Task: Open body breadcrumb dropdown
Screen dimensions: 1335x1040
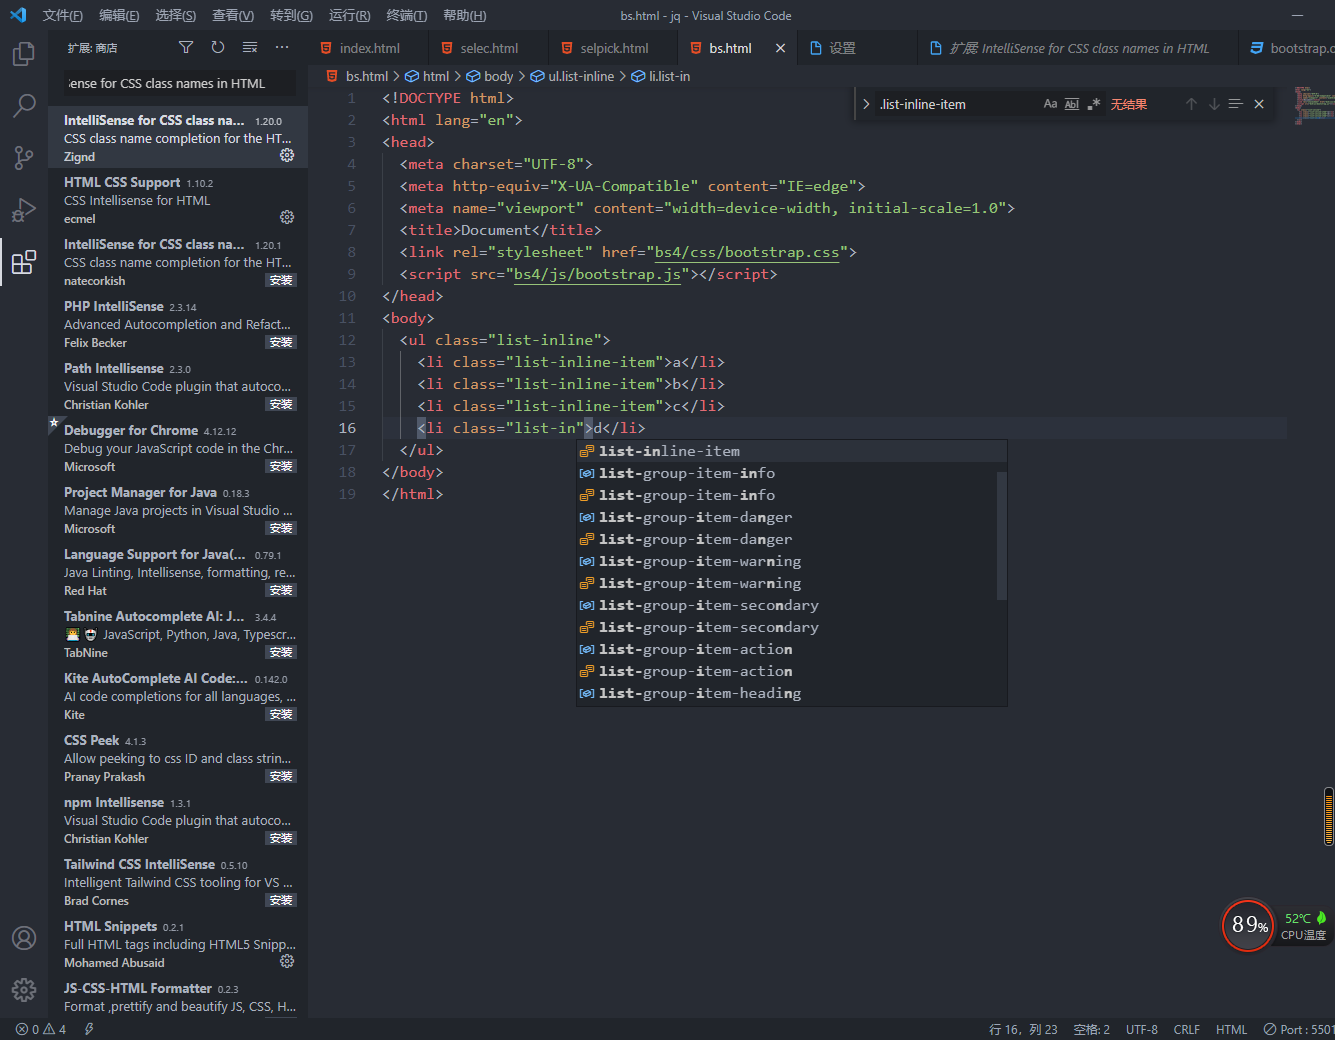Action: [x=489, y=76]
